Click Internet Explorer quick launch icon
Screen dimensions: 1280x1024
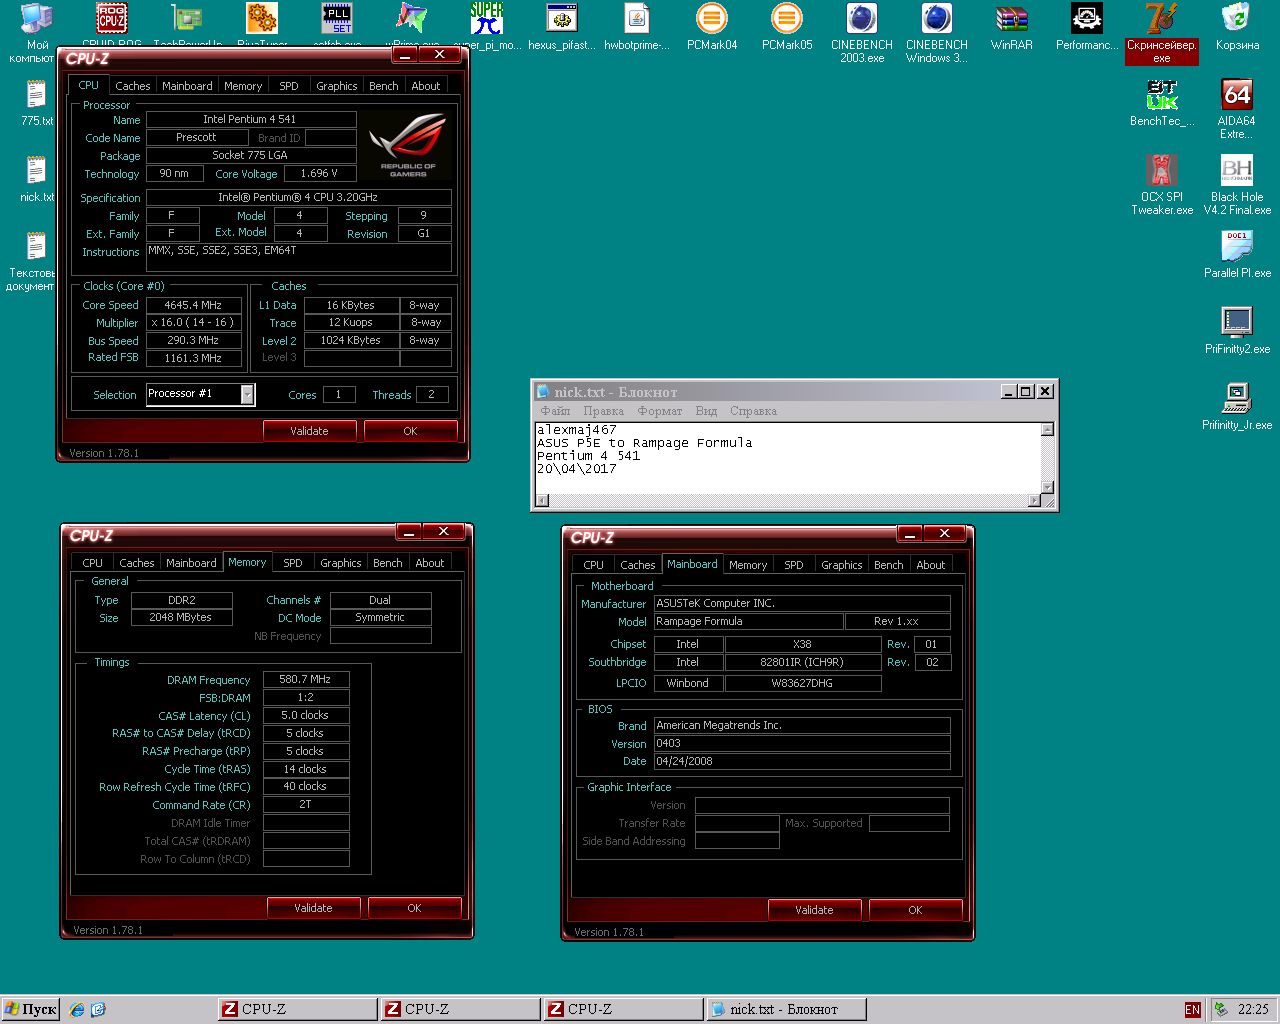click(77, 1010)
